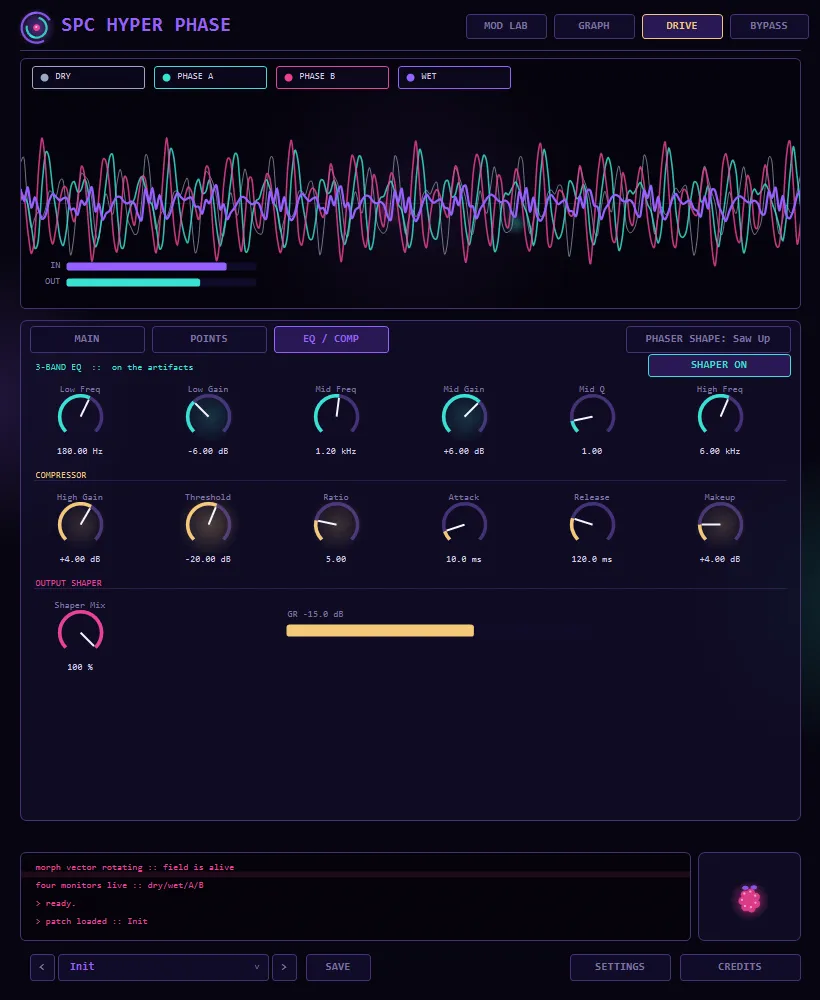Open SETTINGS

(620, 967)
